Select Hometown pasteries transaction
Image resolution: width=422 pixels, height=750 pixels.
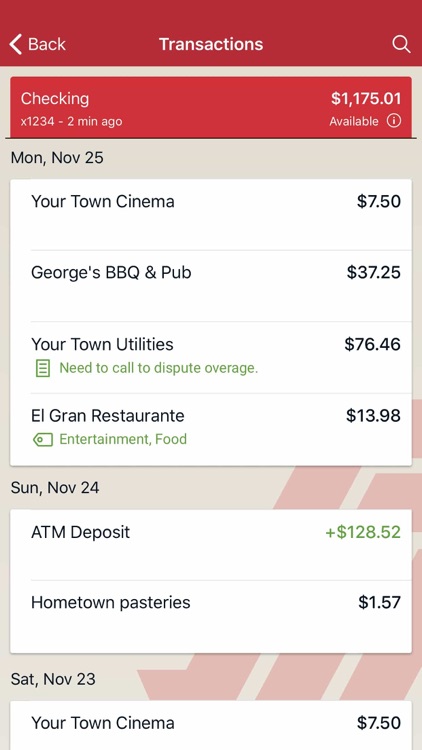(x=211, y=617)
